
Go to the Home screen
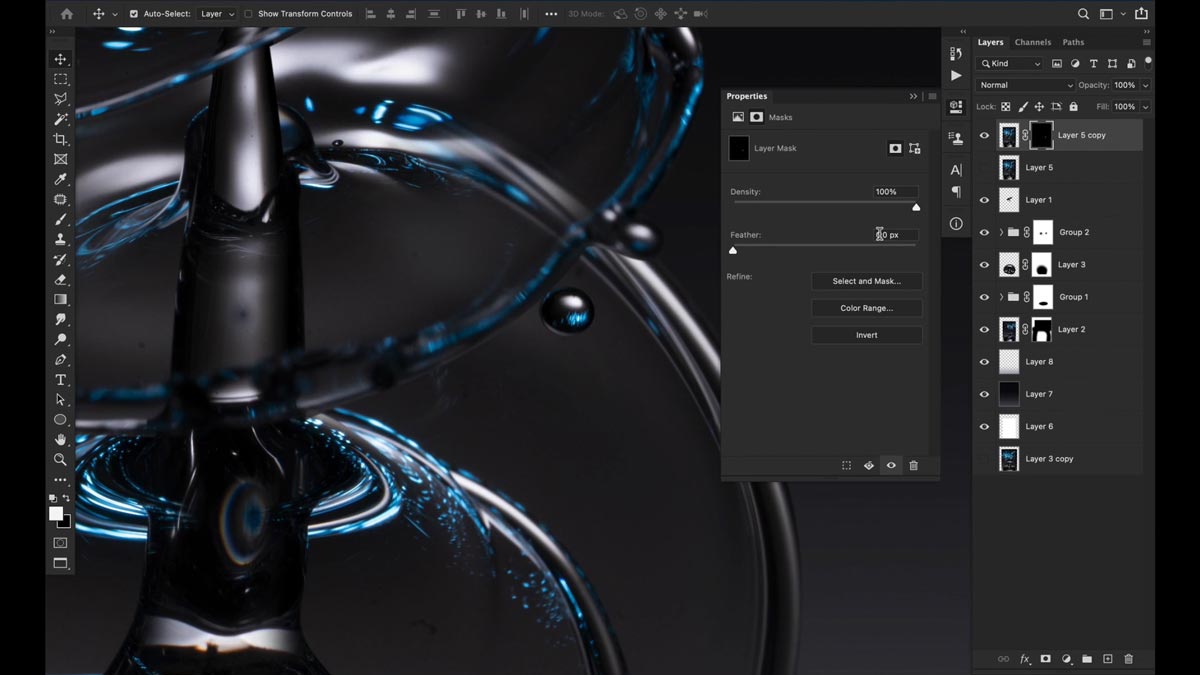tap(67, 14)
